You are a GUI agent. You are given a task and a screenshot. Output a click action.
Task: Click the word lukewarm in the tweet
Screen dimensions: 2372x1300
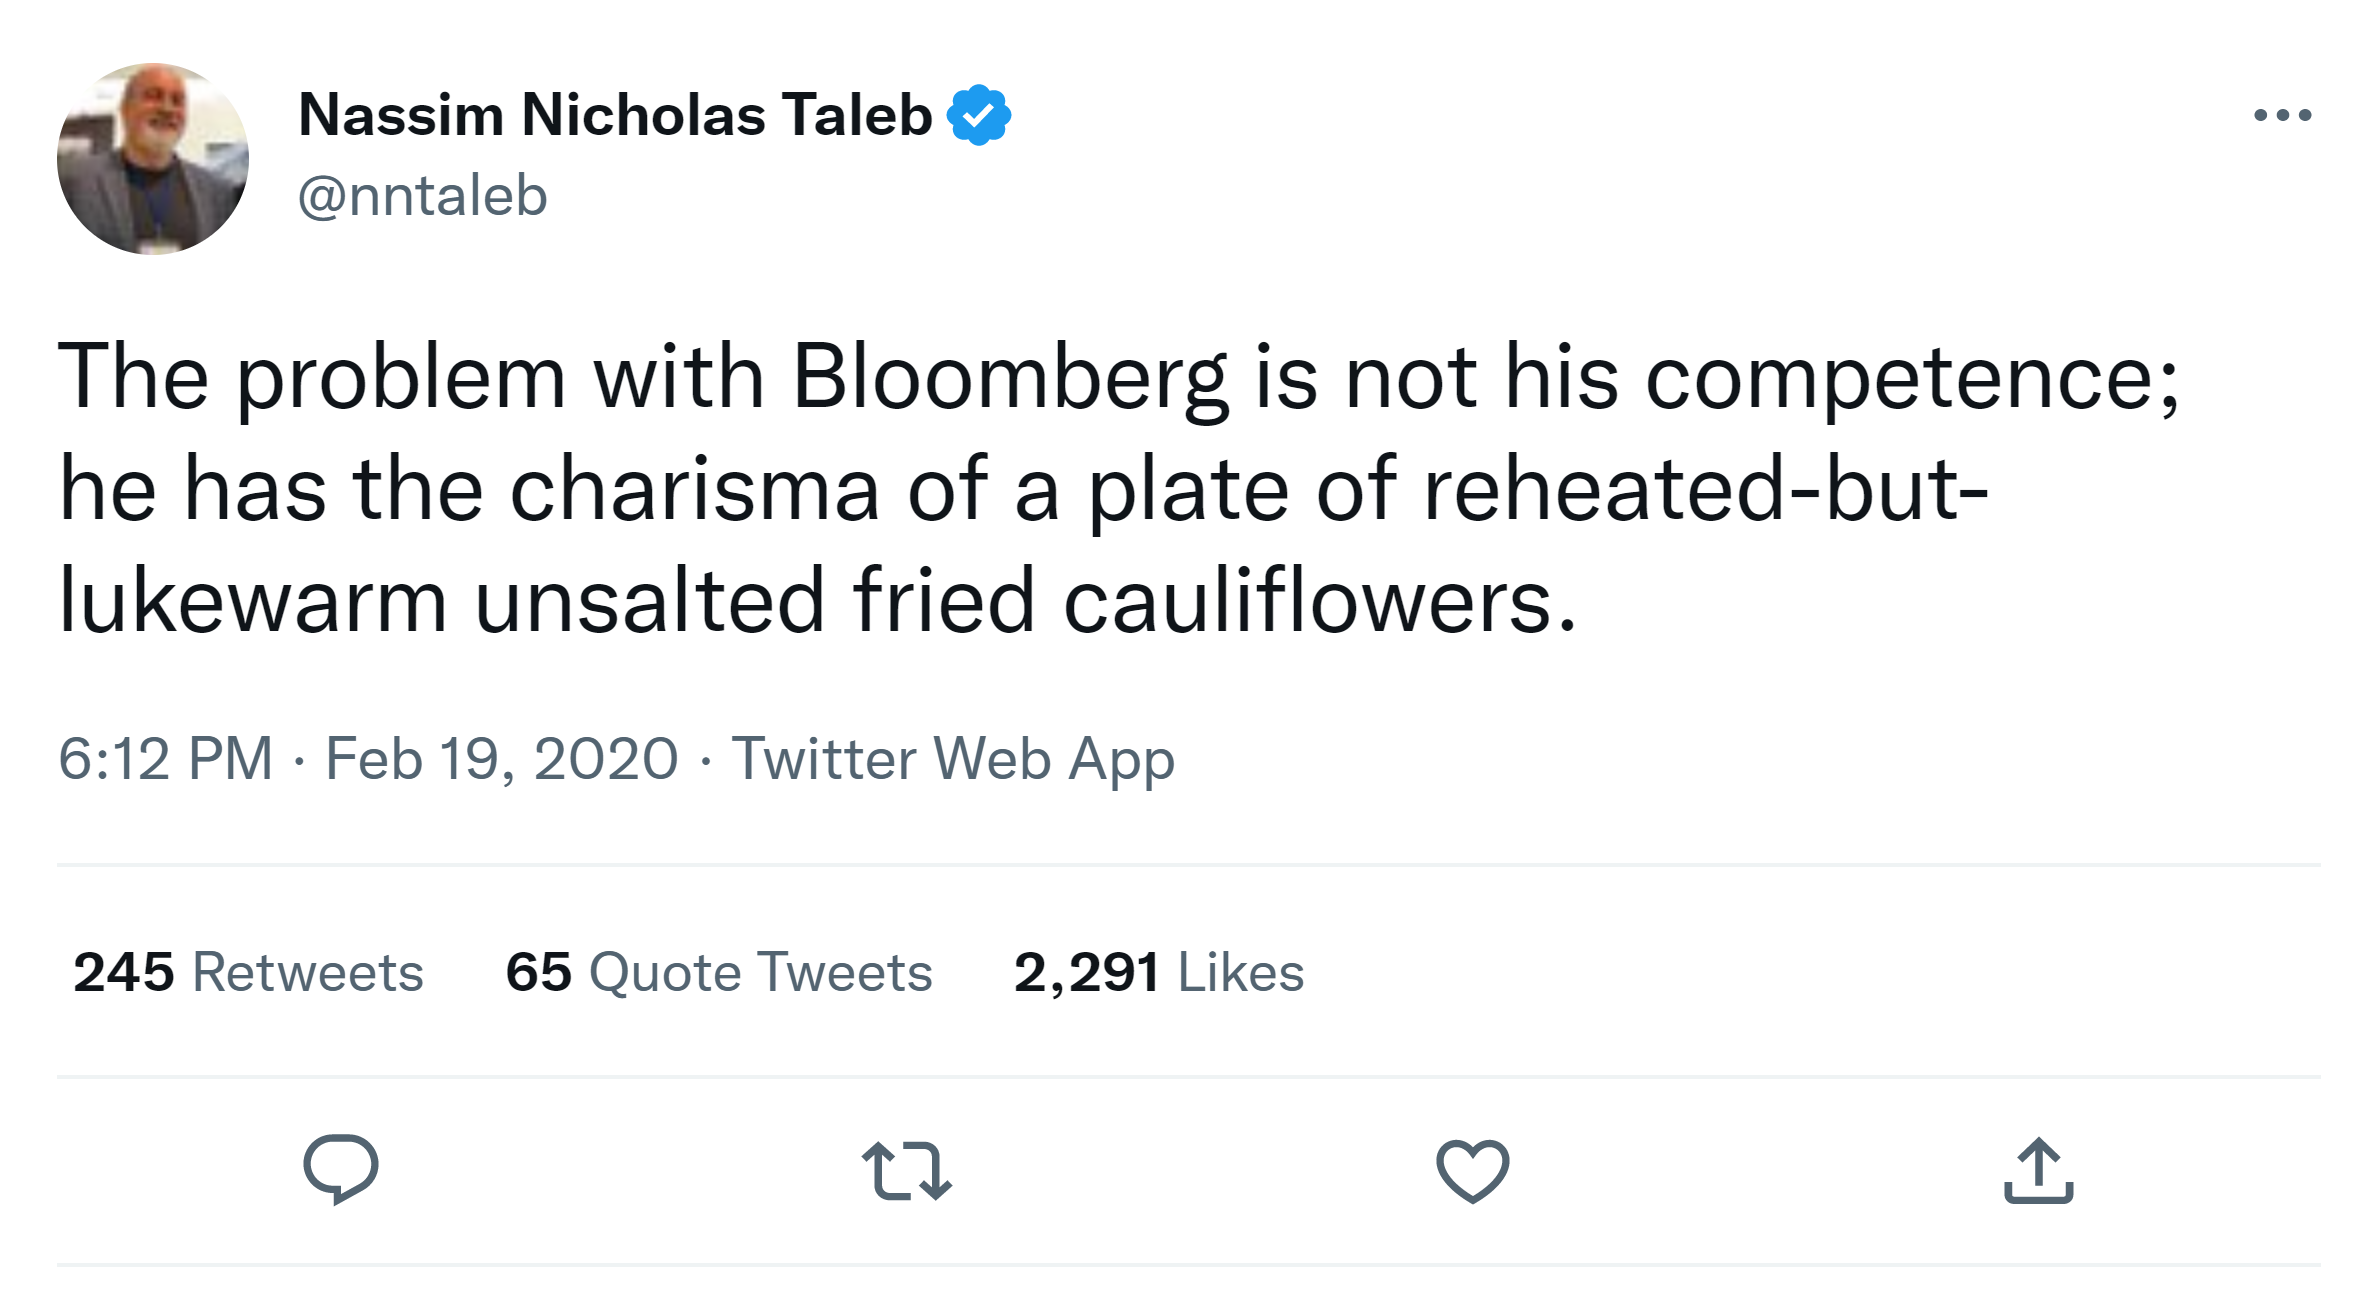(252, 602)
